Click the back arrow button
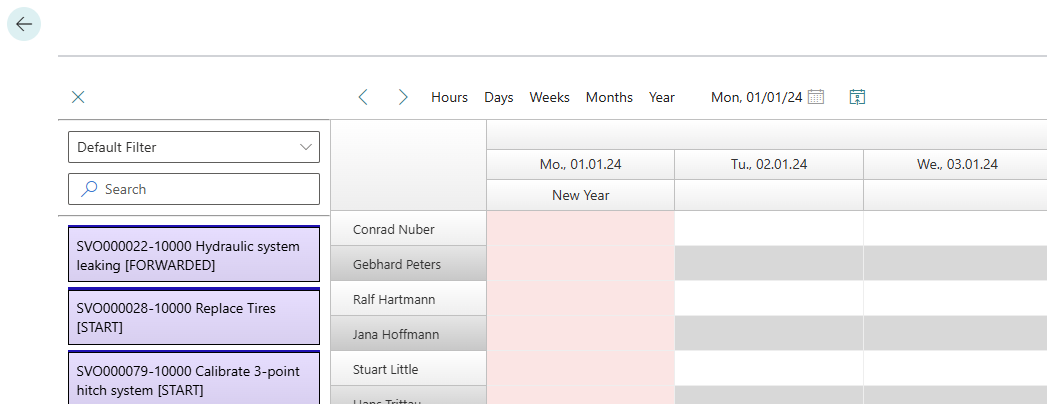This screenshot has height=404, width=1047. [x=24, y=24]
